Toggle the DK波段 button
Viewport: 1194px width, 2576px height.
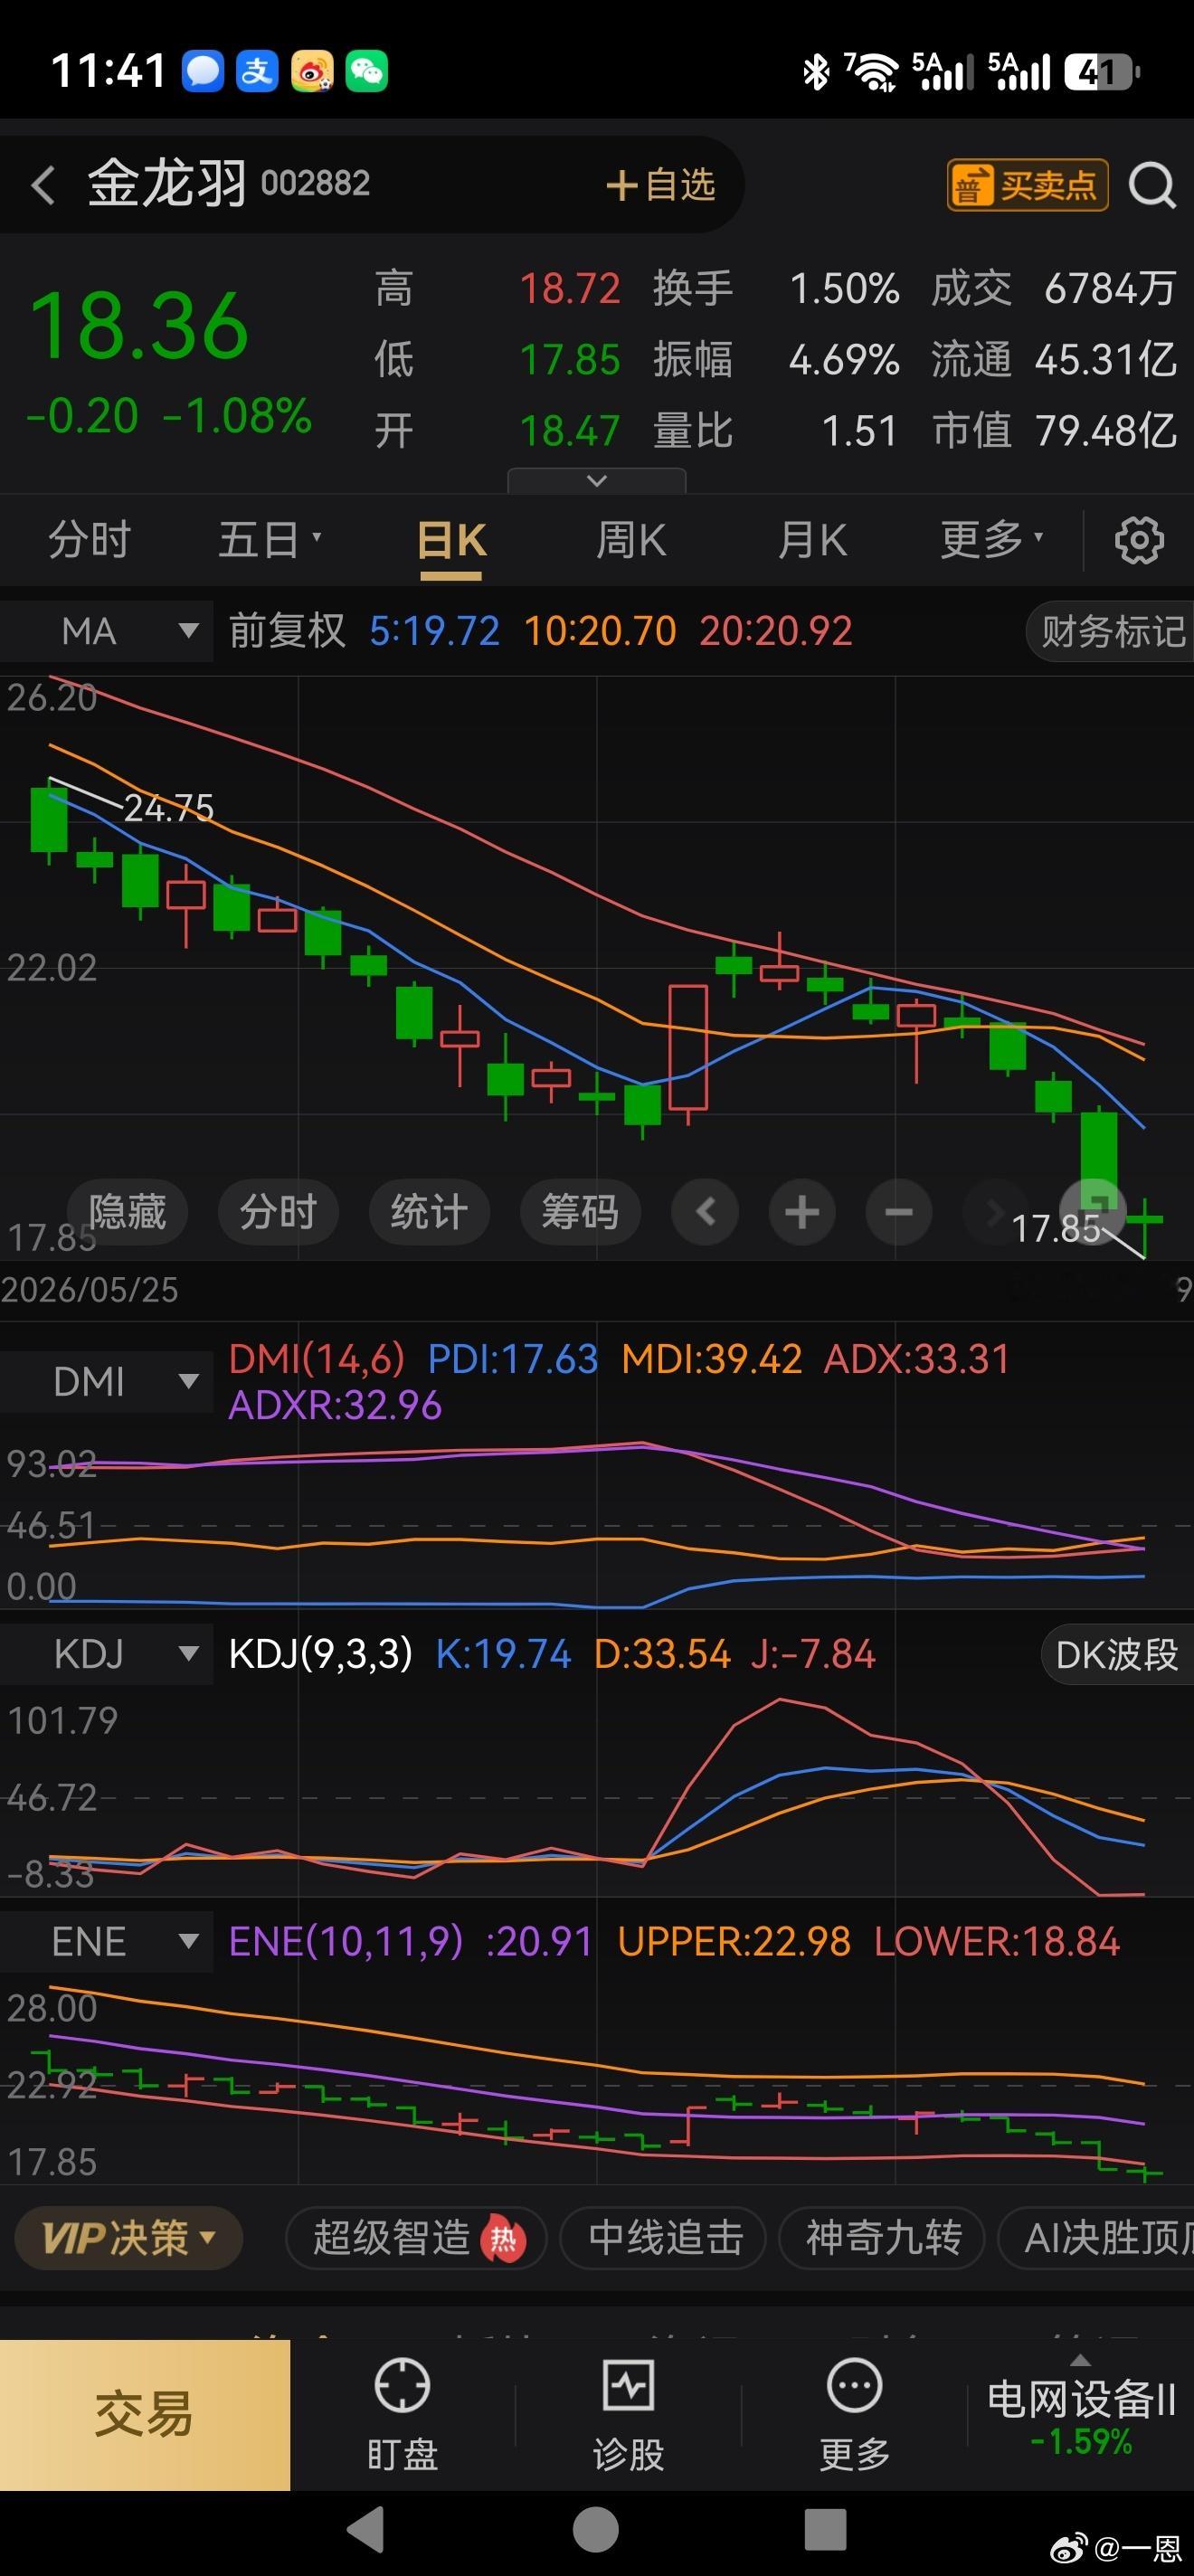click(1117, 1655)
